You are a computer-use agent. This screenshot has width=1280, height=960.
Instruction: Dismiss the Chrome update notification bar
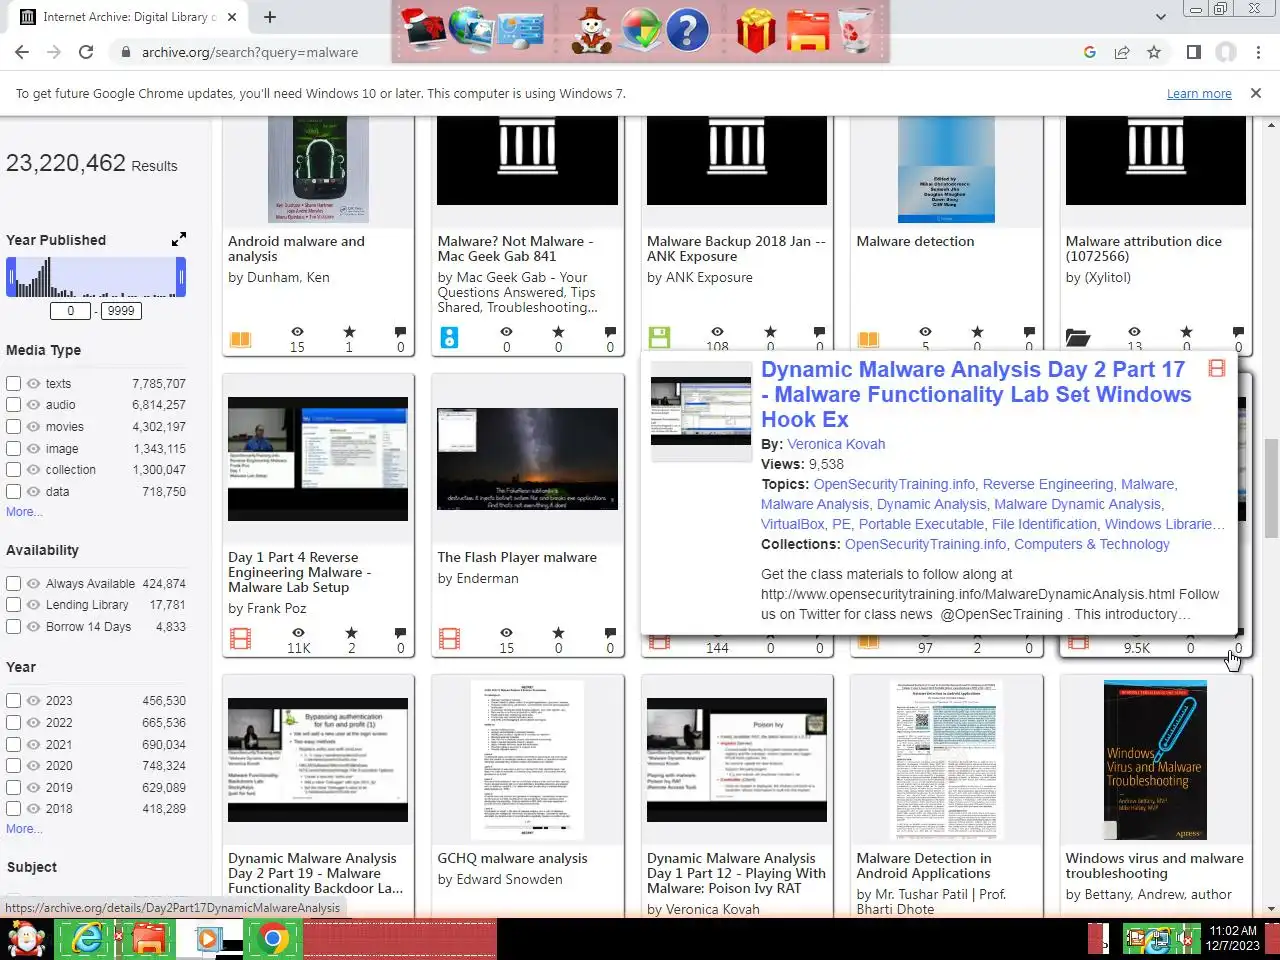point(1256,93)
